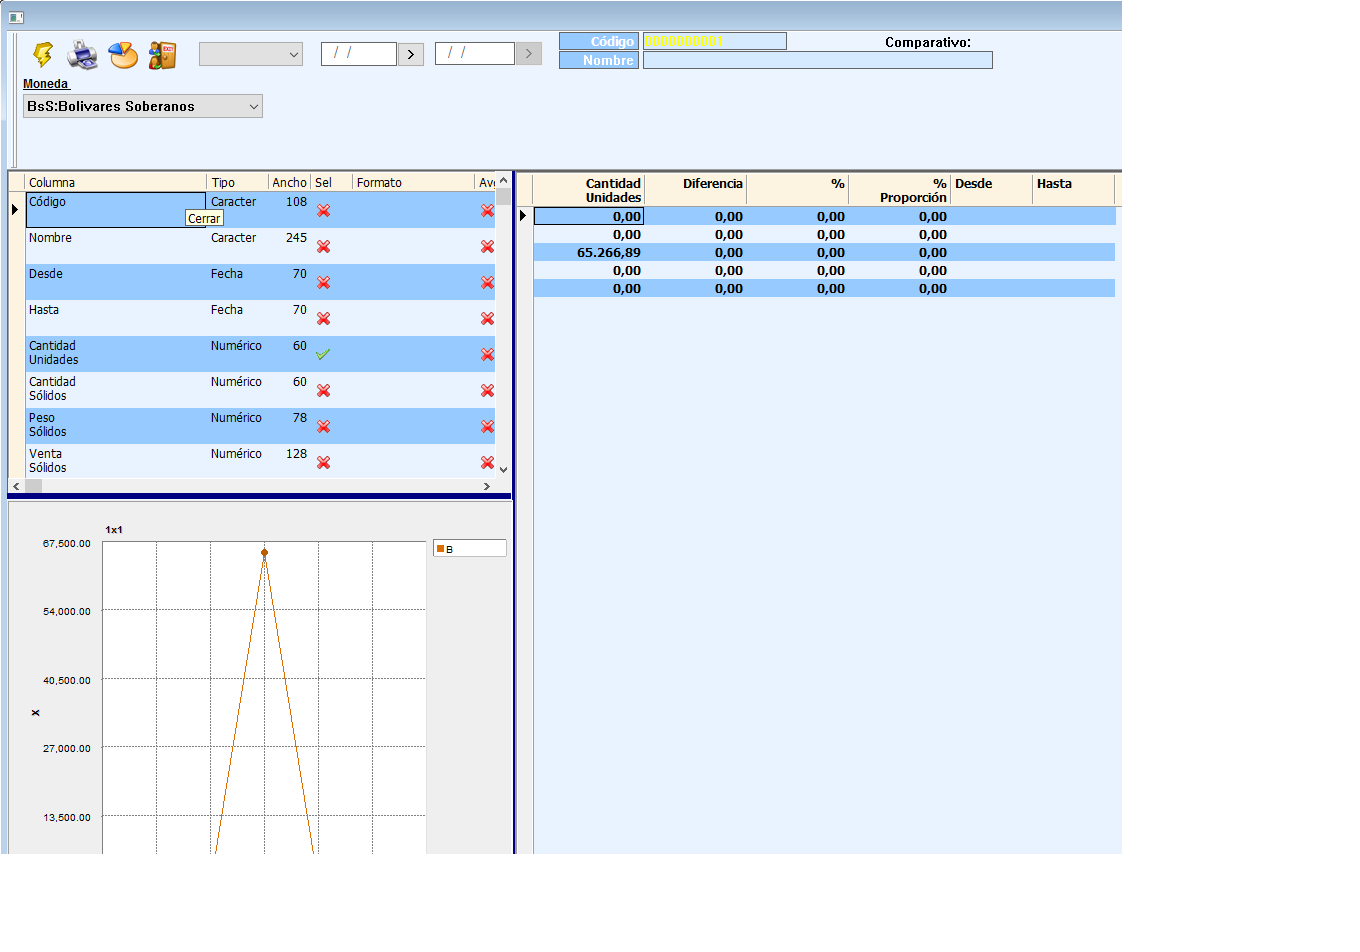Click the % Proporción column header

point(899,190)
